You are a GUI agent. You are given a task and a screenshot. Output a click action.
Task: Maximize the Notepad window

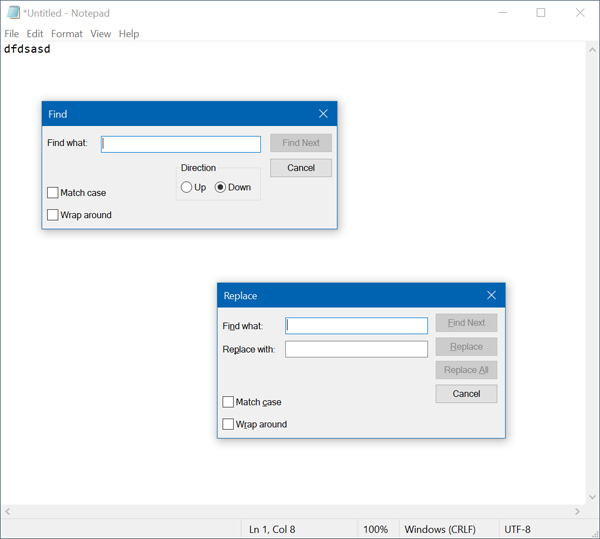click(541, 13)
